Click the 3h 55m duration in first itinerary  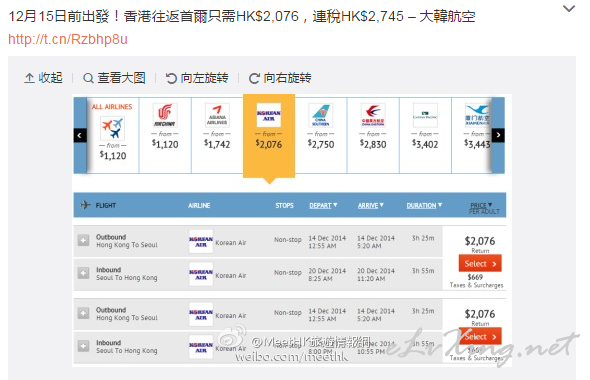coord(423,271)
